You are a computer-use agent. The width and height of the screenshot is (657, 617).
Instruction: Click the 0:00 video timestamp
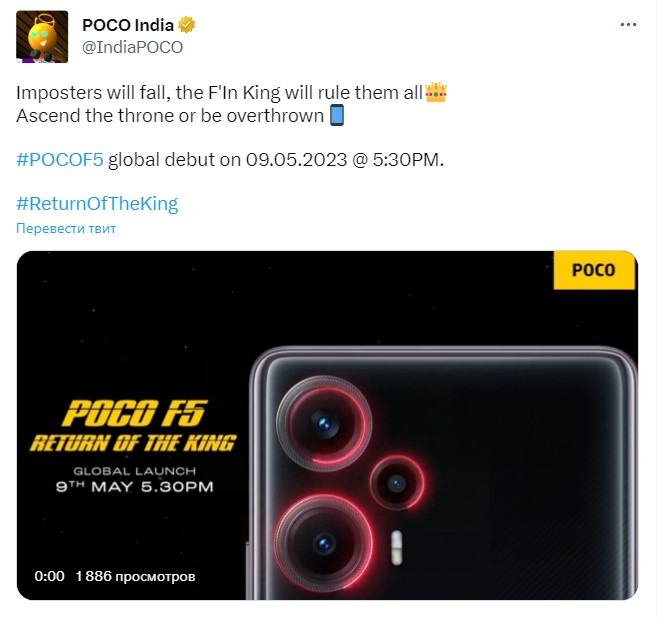coord(49,576)
